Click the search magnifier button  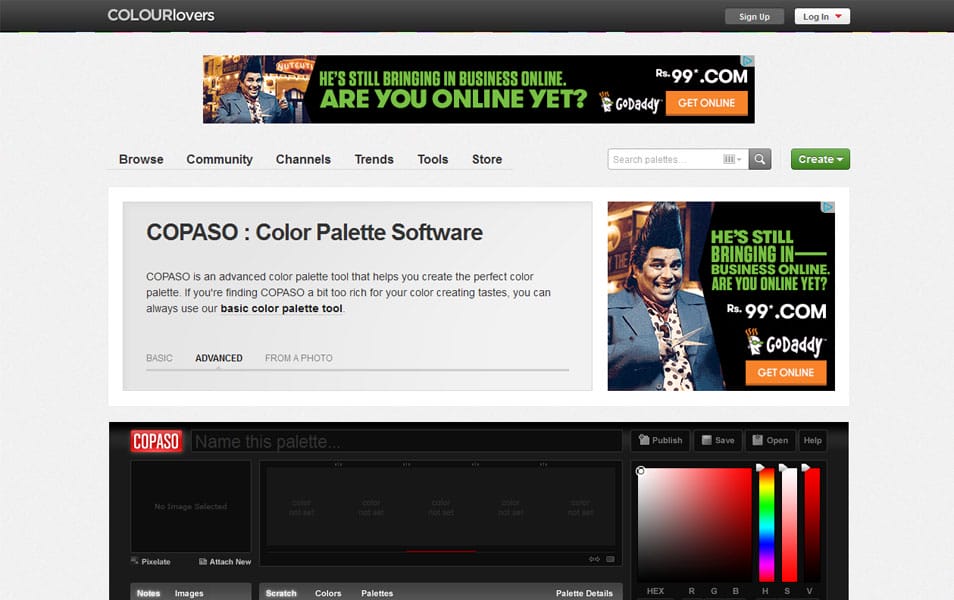(x=760, y=159)
